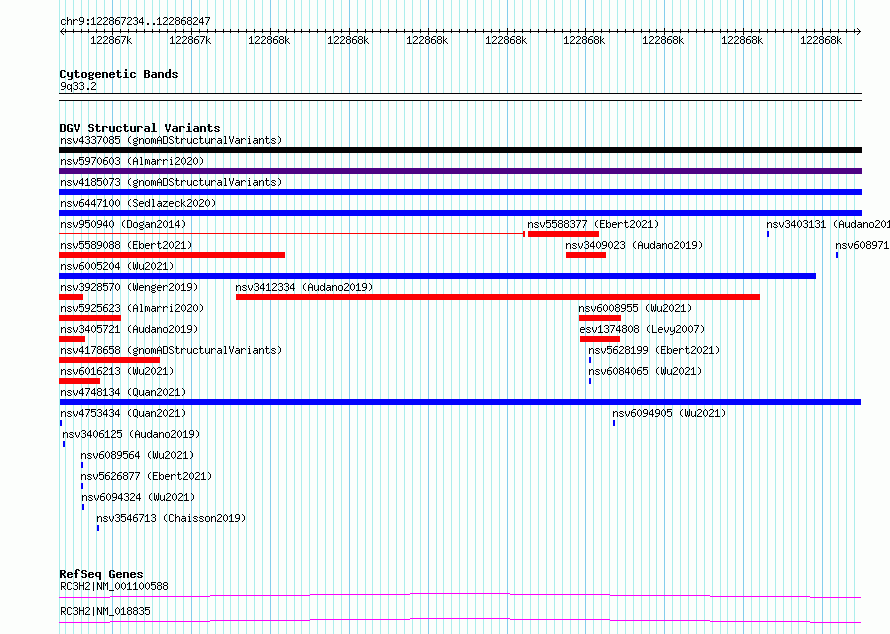Viewport: 890px width, 634px height.
Task: Click the nsv6447100 (Sedlazeck2020) label
Action: coord(138,203)
